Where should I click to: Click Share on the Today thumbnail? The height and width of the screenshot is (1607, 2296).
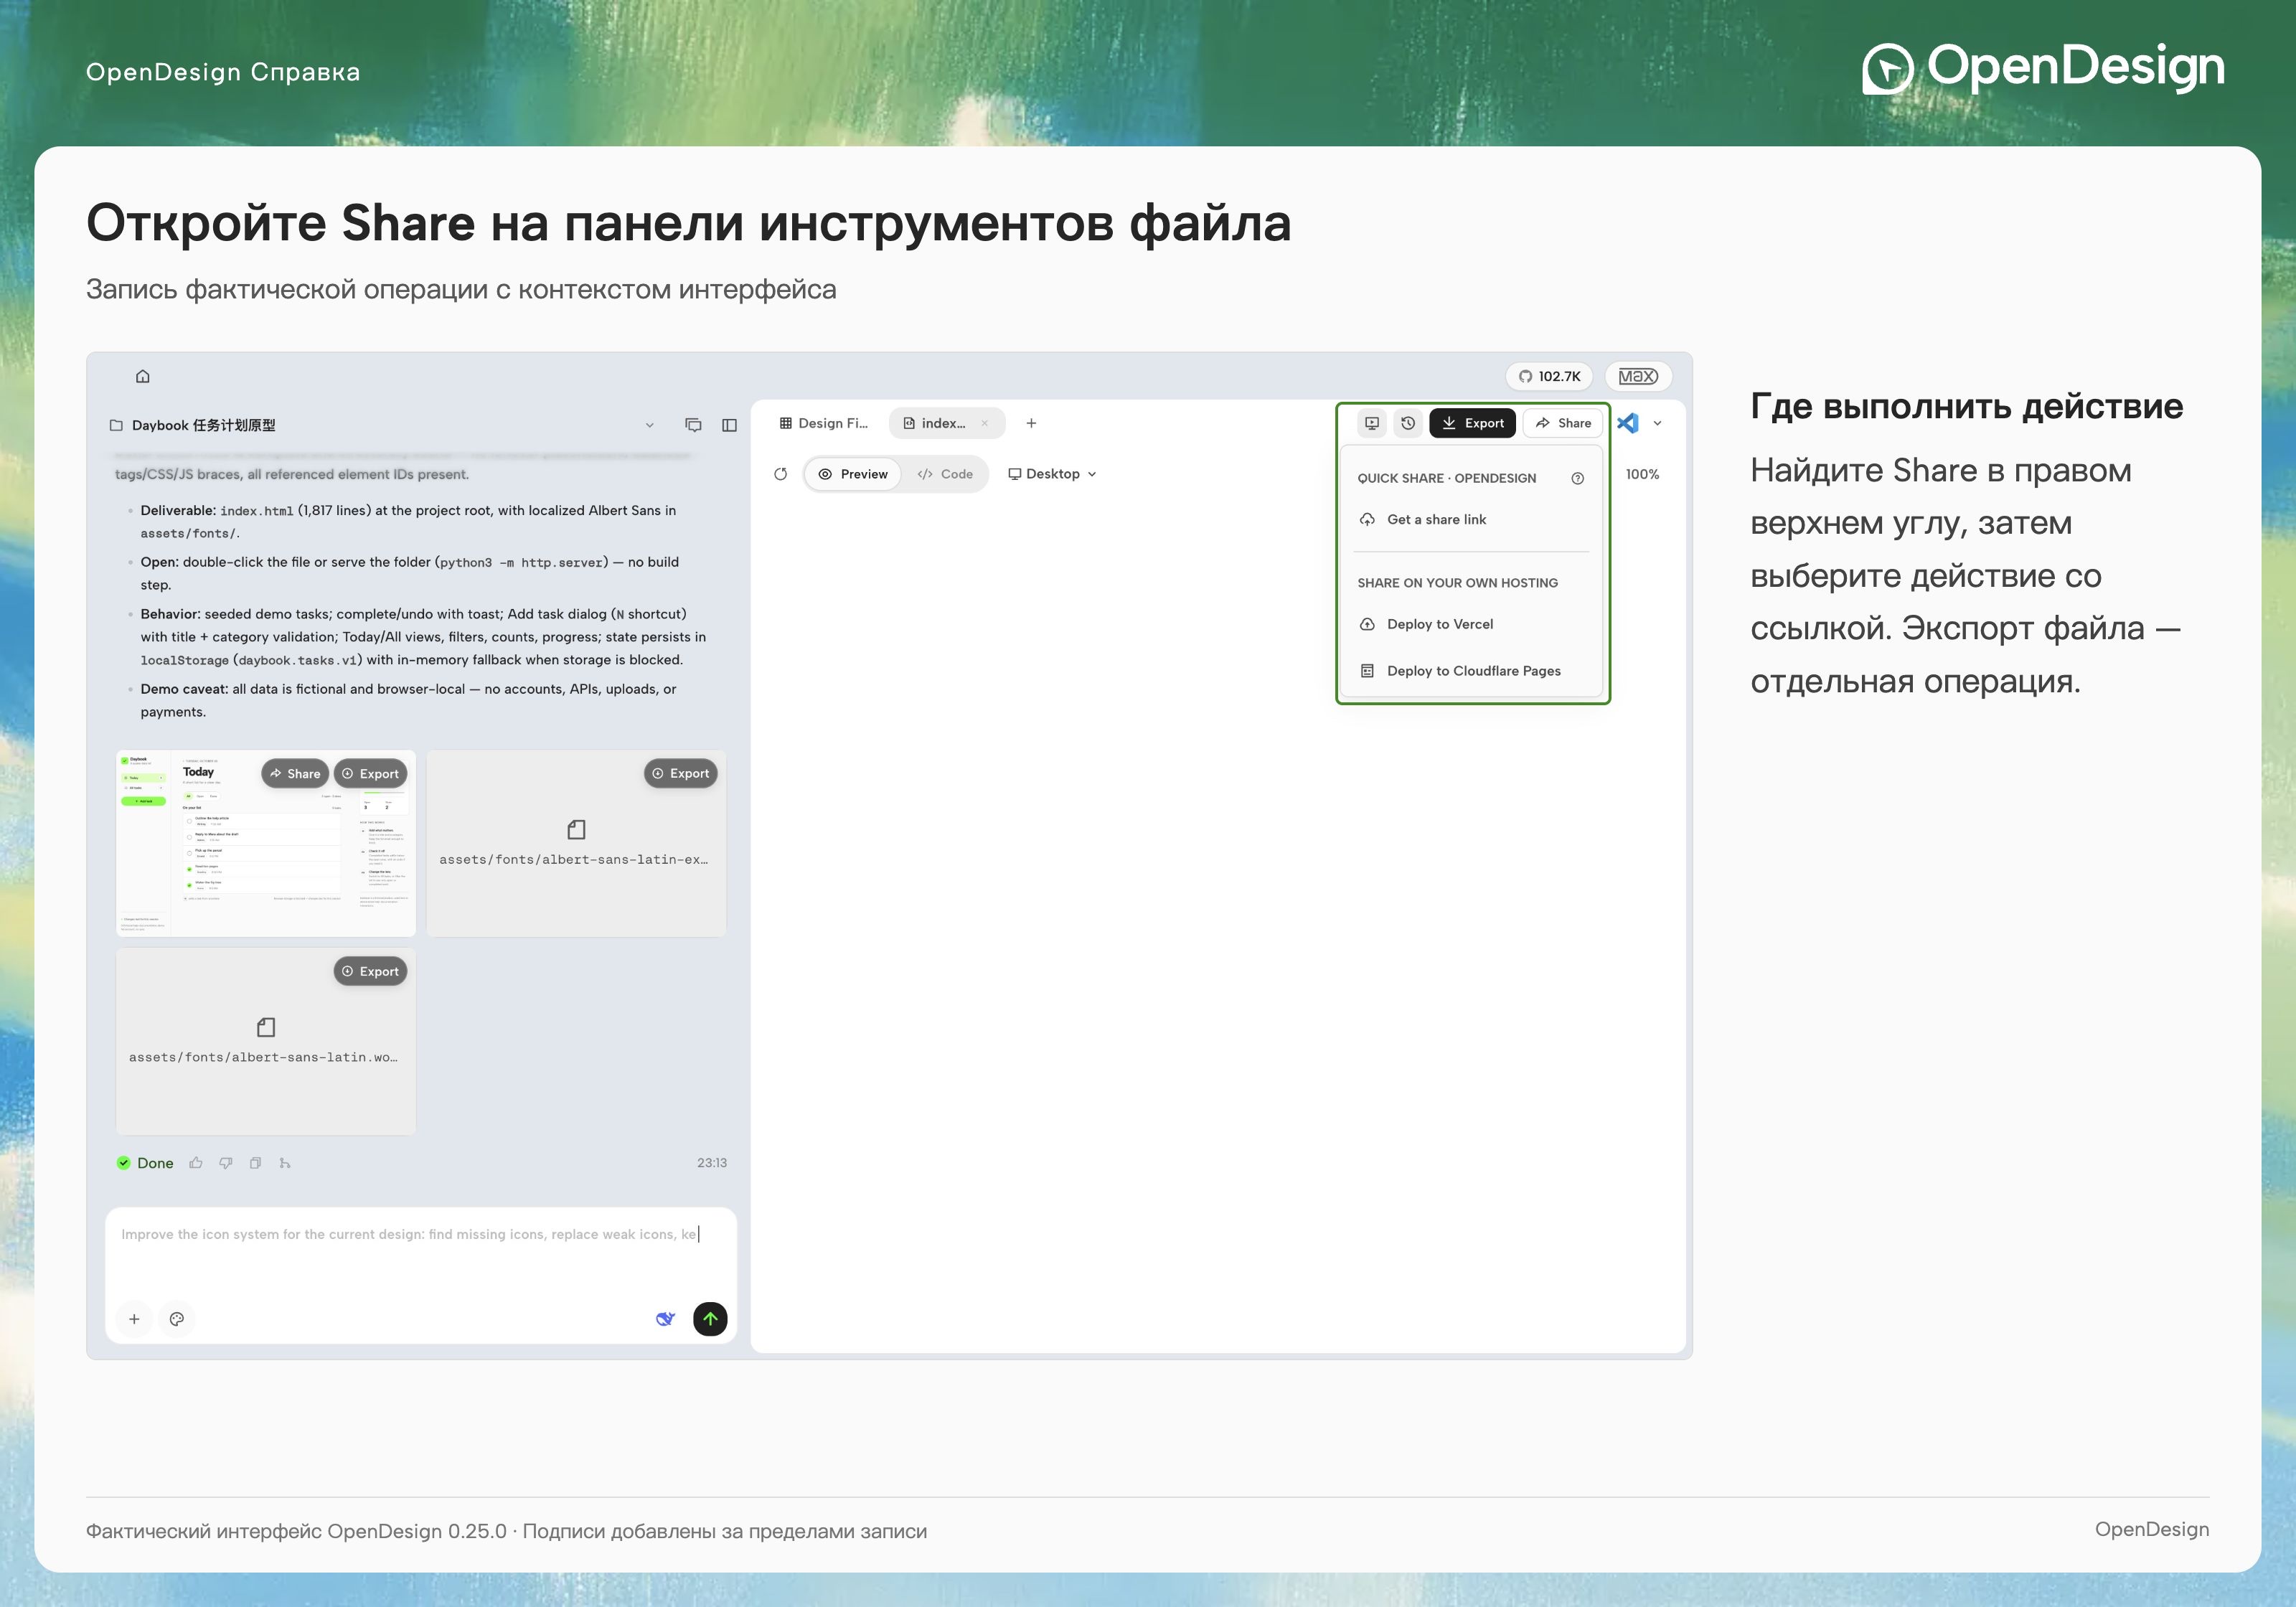[x=295, y=773]
